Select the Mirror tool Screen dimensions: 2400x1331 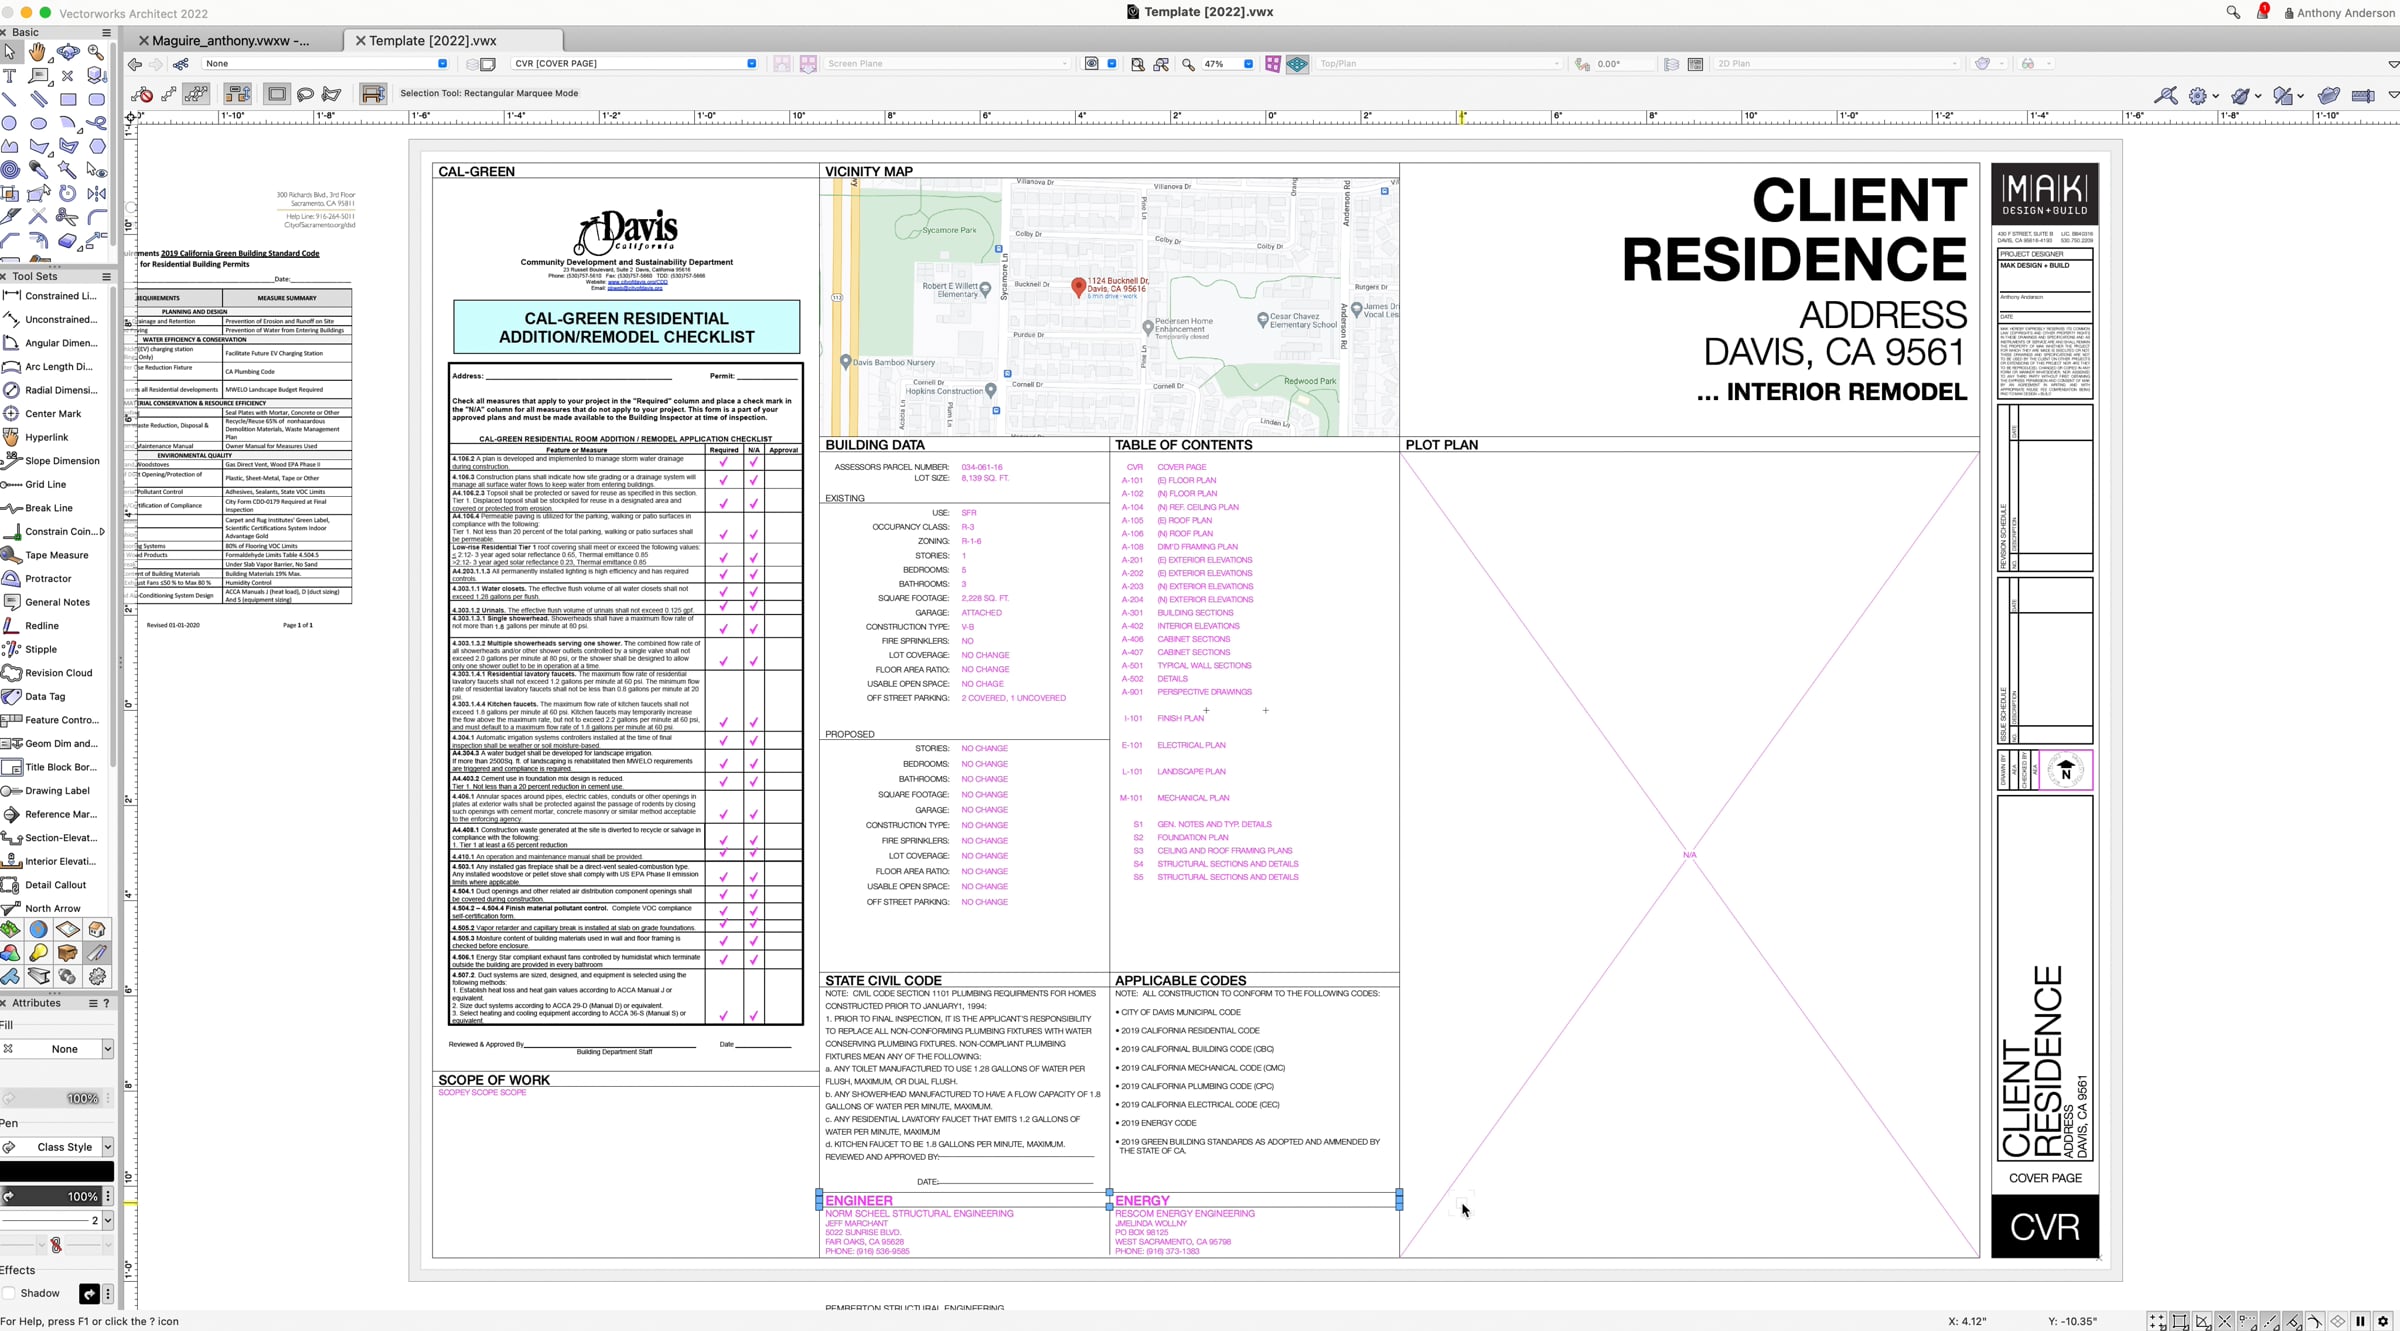pyautogui.click(x=97, y=194)
